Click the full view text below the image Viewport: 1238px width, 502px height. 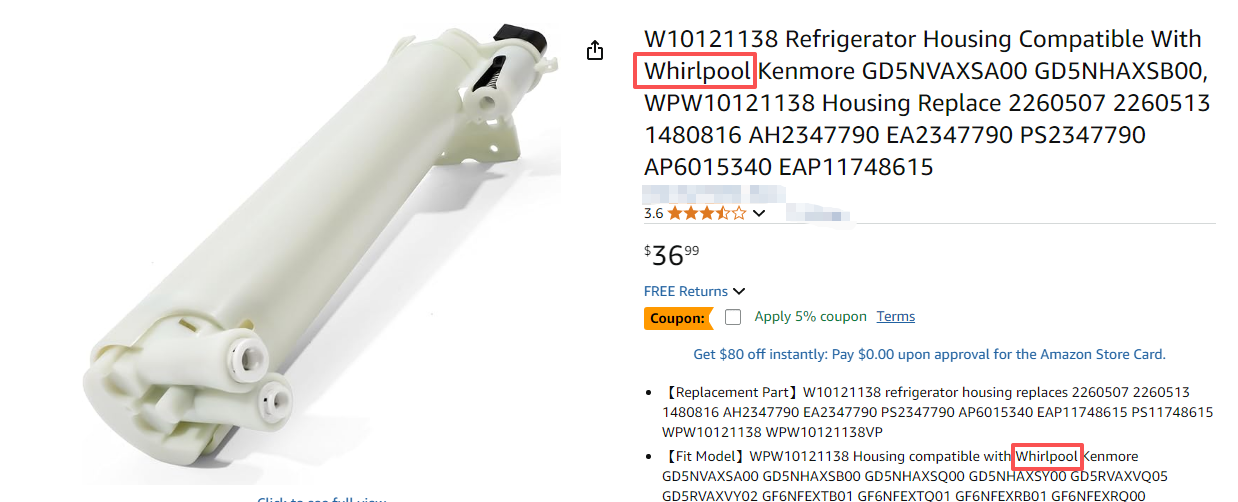coord(321,499)
